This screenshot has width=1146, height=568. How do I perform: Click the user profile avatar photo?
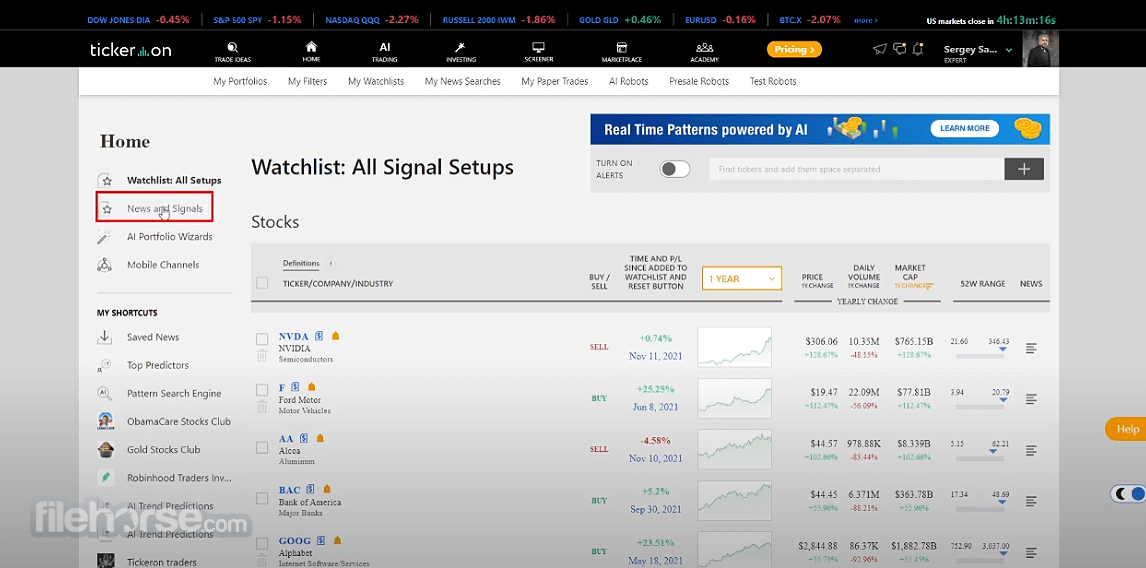(1041, 48)
